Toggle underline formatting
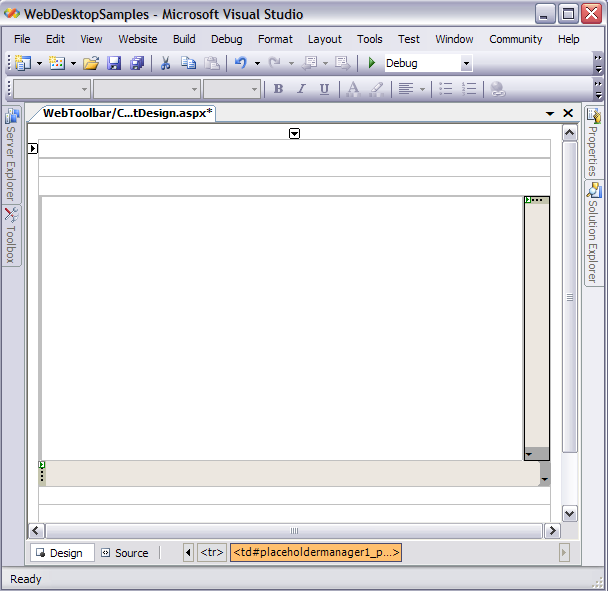 pos(324,89)
